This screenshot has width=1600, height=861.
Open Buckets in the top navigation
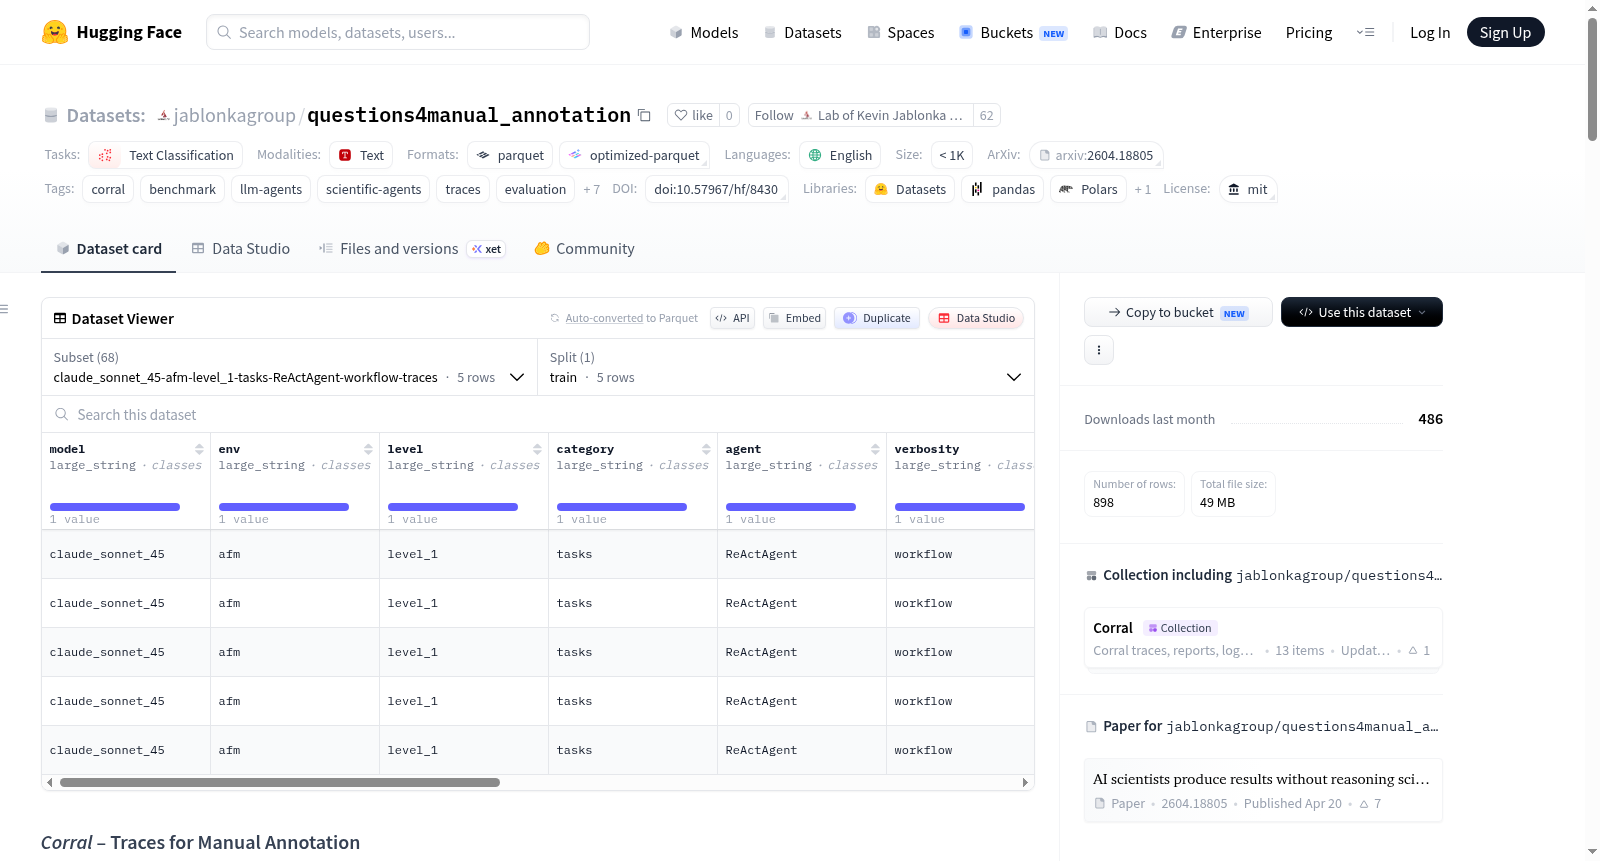pyautogui.click(x=1014, y=33)
